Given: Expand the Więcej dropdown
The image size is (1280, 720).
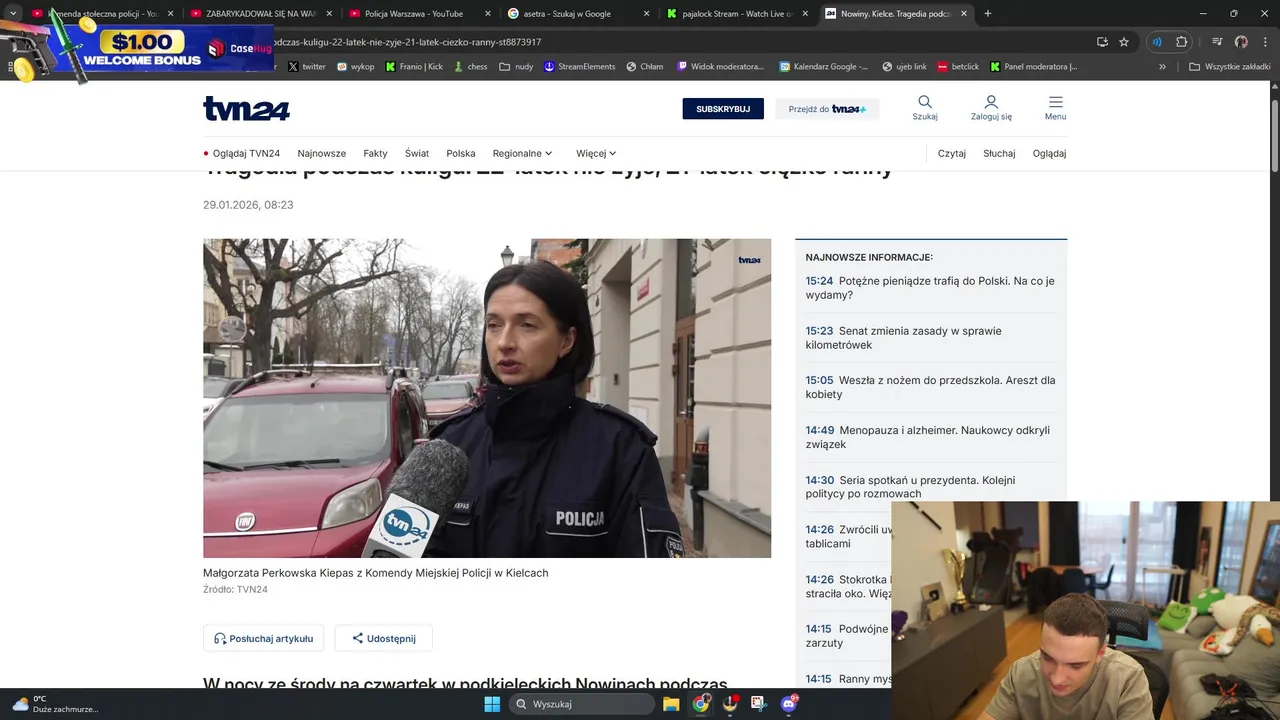Looking at the screenshot, I should (x=596, y=153).
